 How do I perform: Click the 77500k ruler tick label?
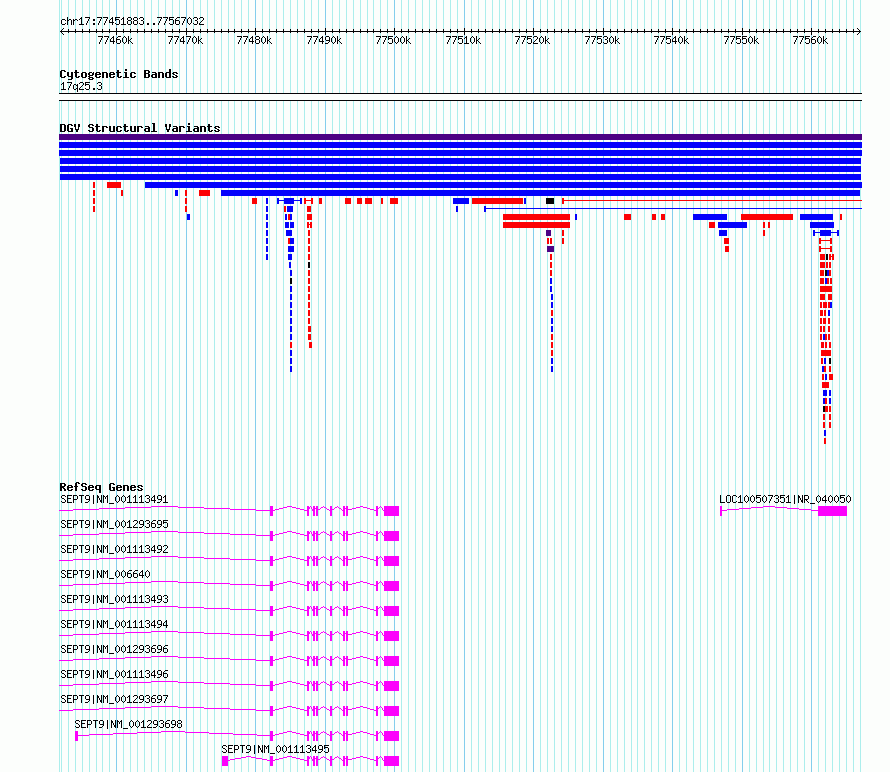coord(393,40)
